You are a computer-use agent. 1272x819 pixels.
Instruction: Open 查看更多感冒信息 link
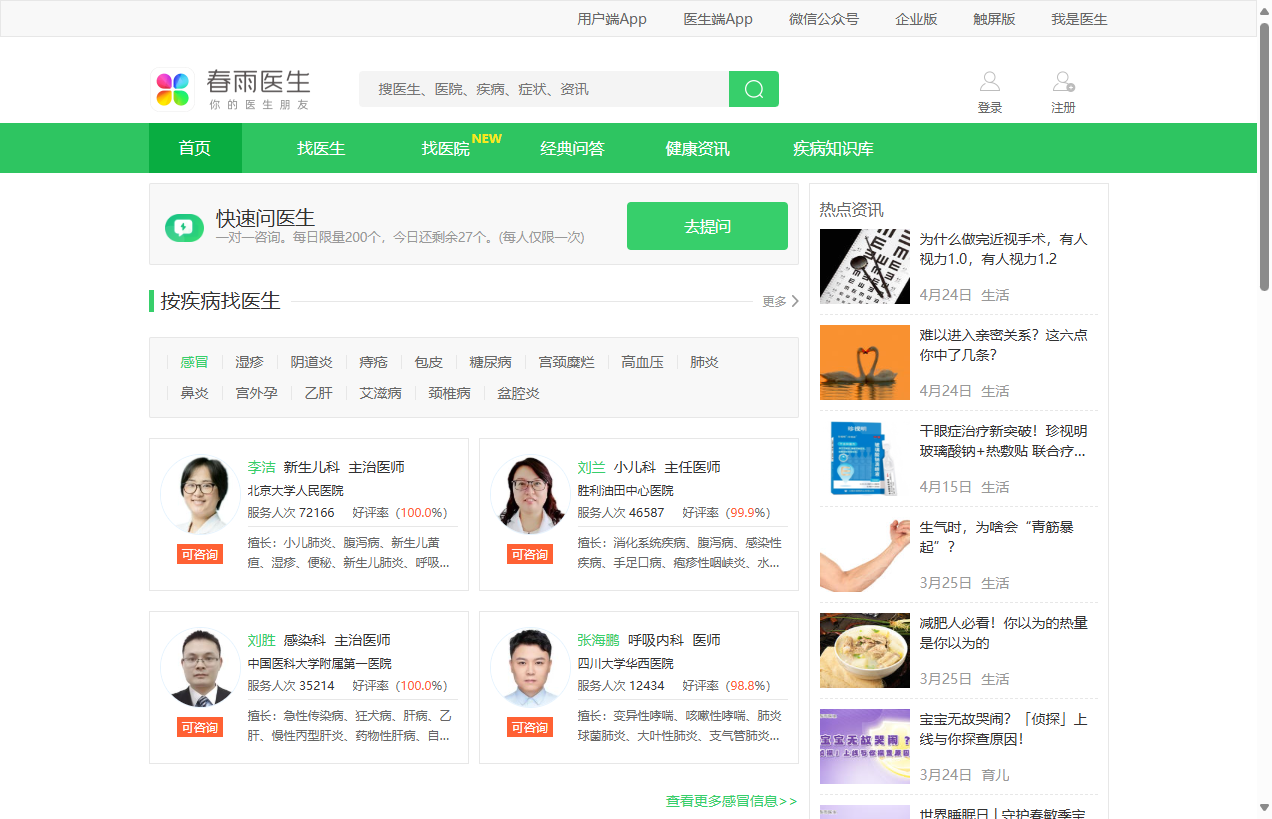731,801
